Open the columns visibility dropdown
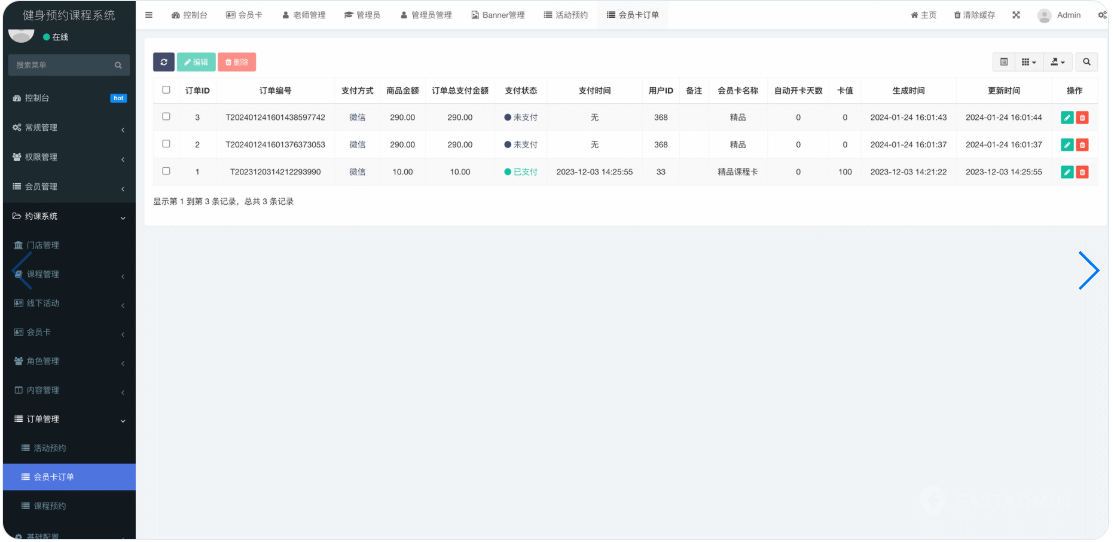Viewport: 1113px width, 542px height. 1029,62
